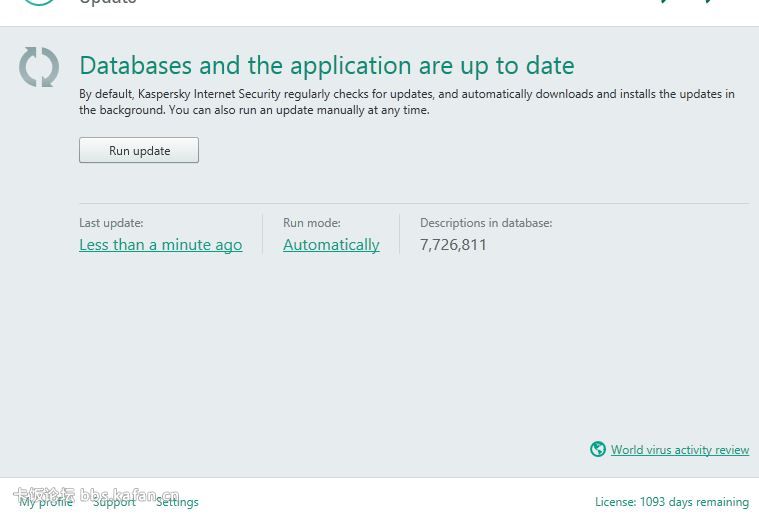Click the update arrows icon

click(x=39, y=67)
